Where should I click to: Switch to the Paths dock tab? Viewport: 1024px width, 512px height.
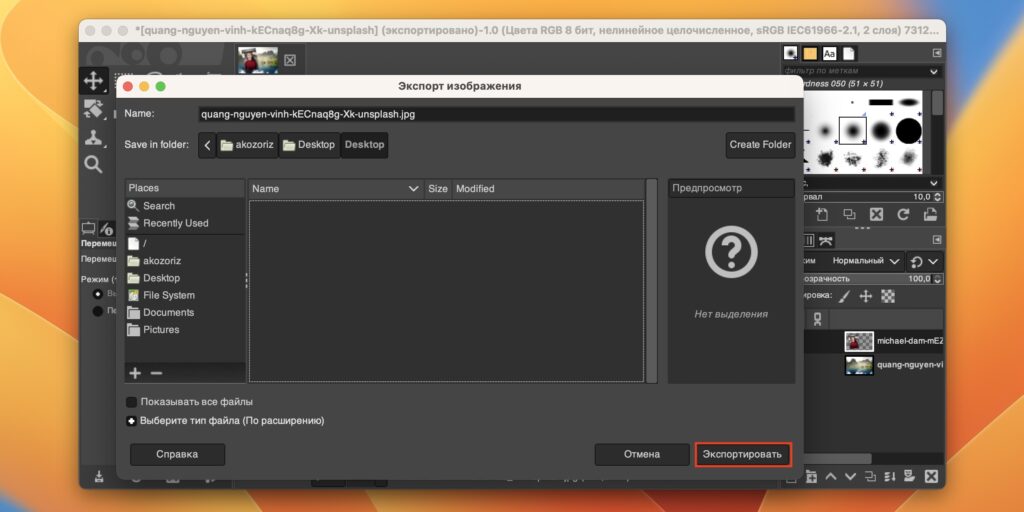click(x=826, y=240)
